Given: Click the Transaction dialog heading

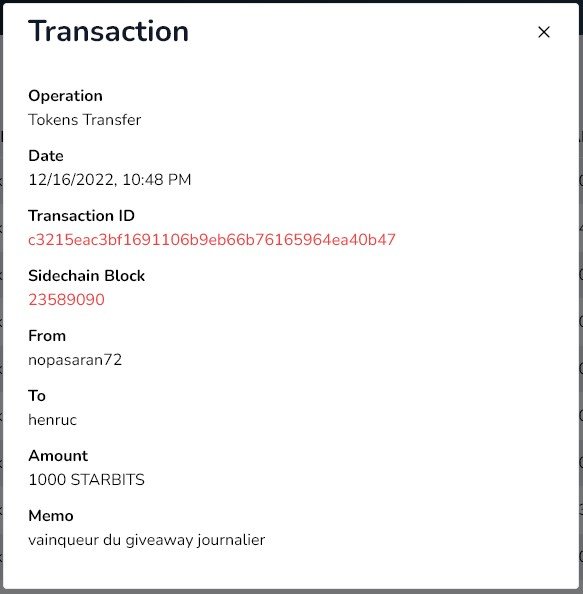Looking at the screenshot, I should pyautogui.click(x=108, y=31).
